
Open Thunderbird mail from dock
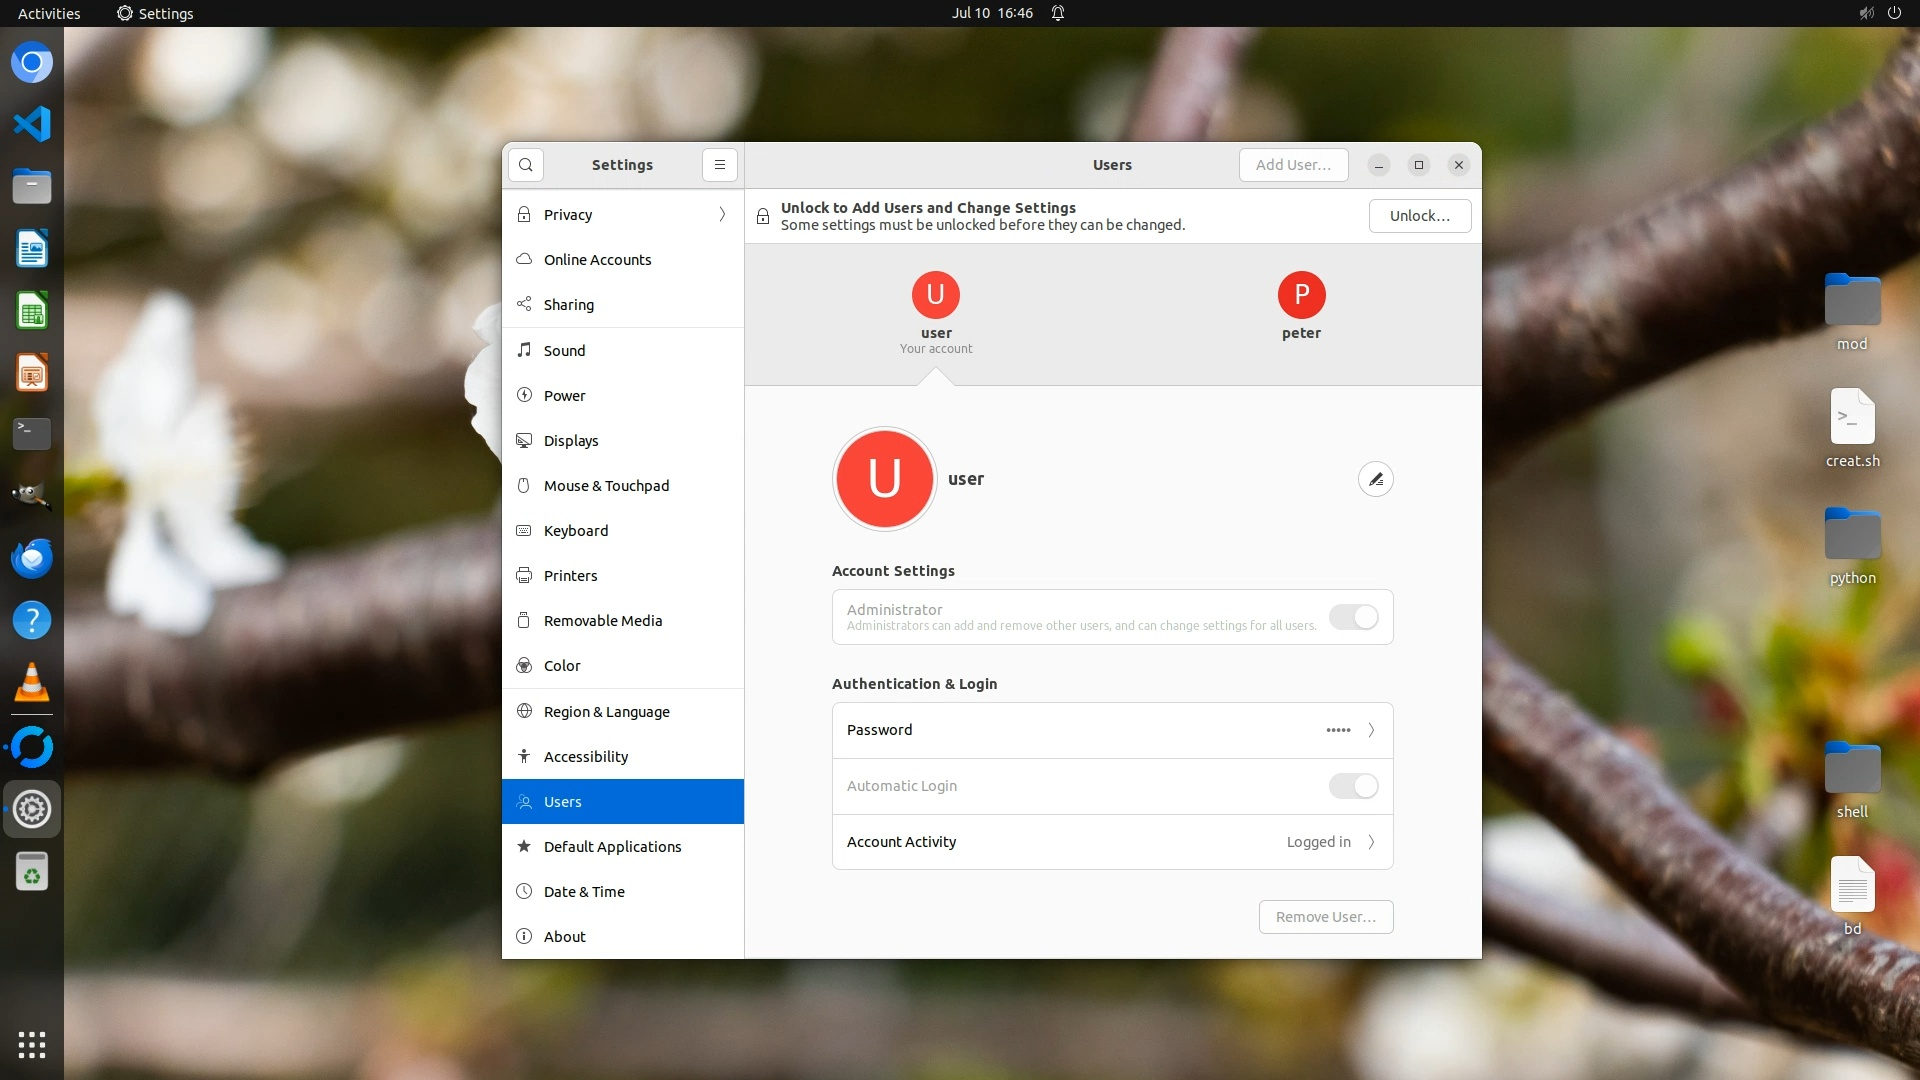32,558
